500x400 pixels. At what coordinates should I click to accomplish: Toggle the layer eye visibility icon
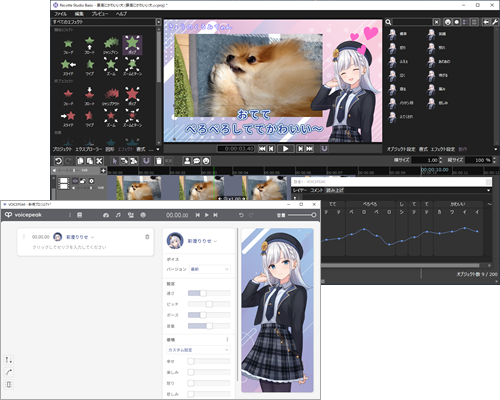75,181
